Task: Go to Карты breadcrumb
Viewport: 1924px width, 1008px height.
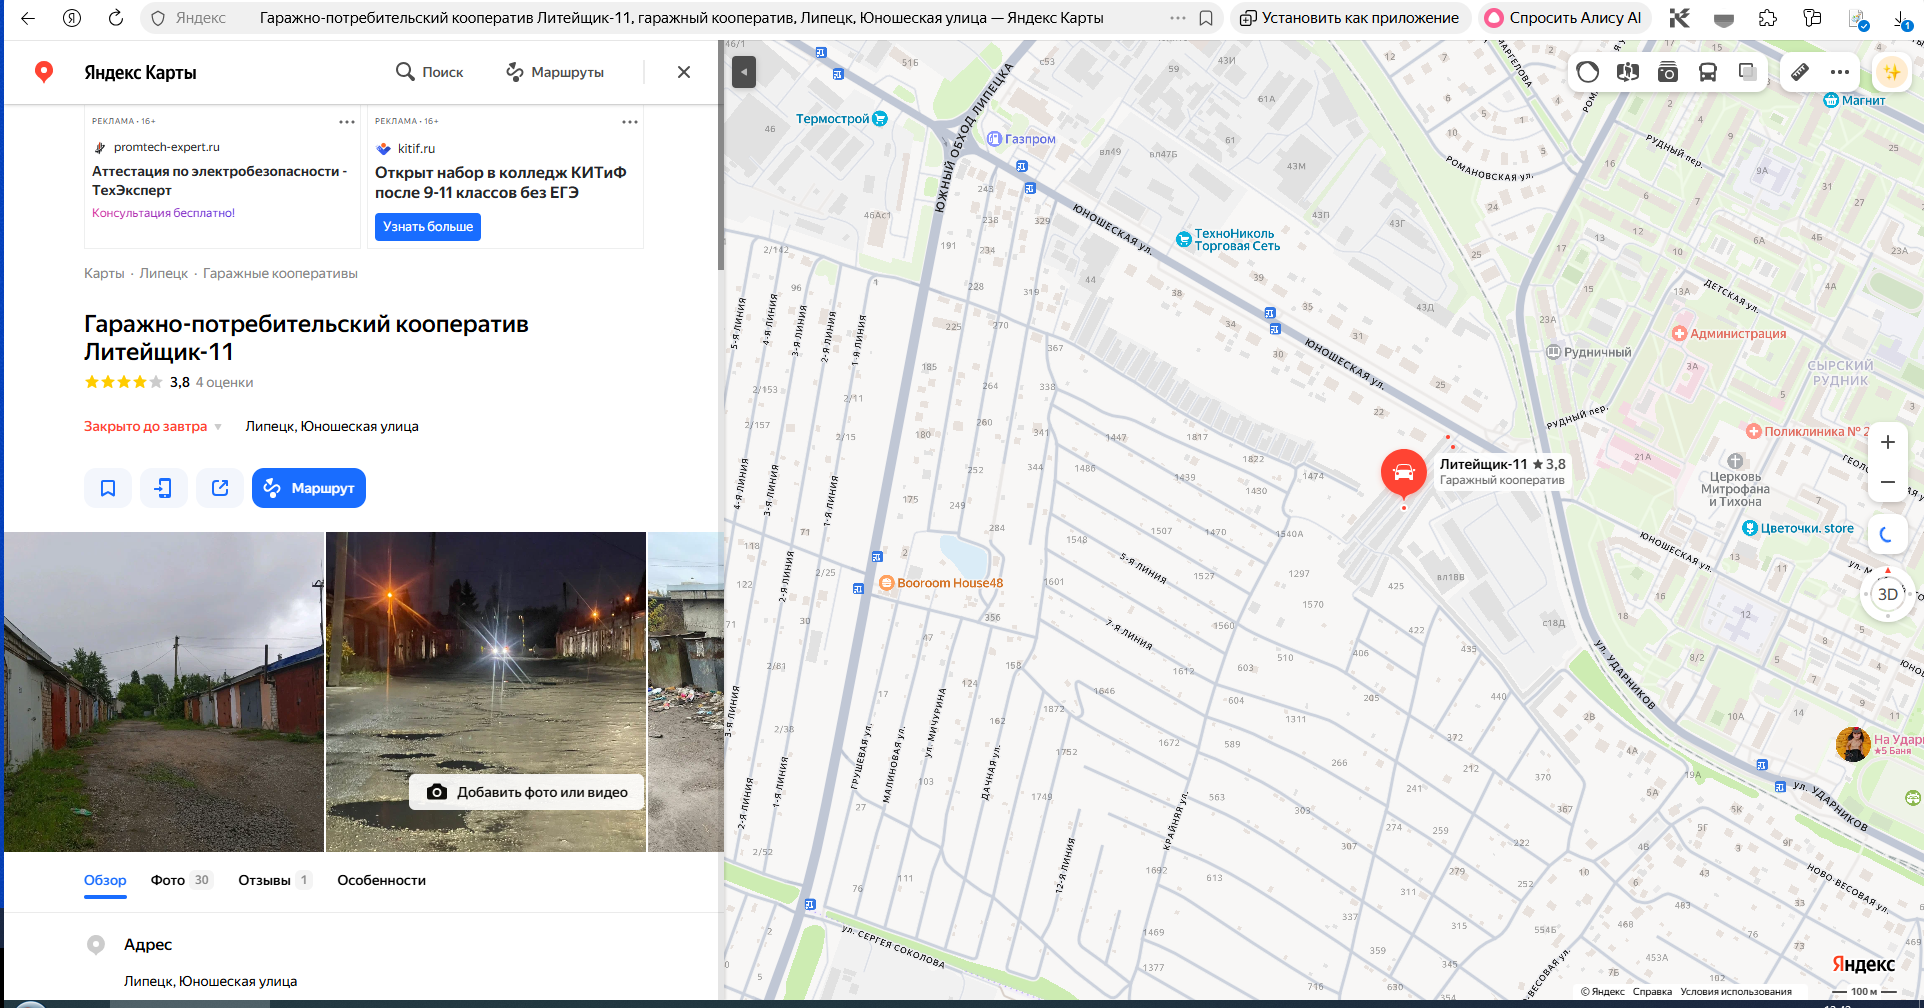Action: click(x=104, y=273)
